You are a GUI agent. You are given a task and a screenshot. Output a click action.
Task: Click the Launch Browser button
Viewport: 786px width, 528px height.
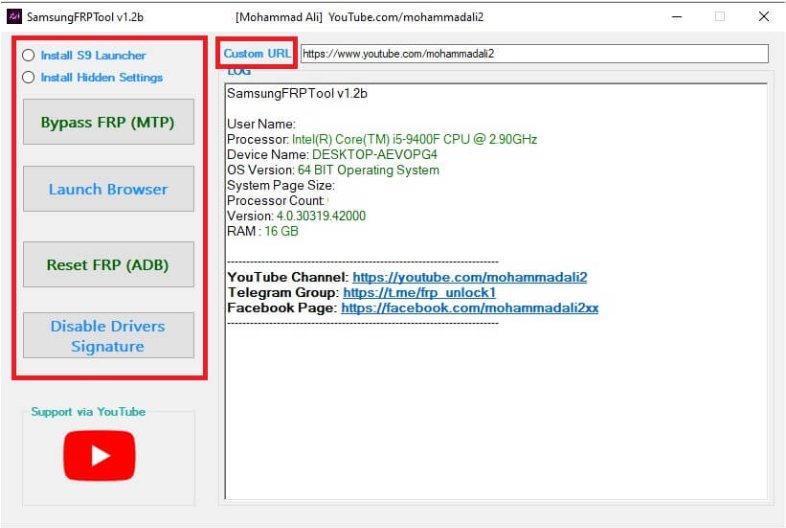[x=108, y=189]
